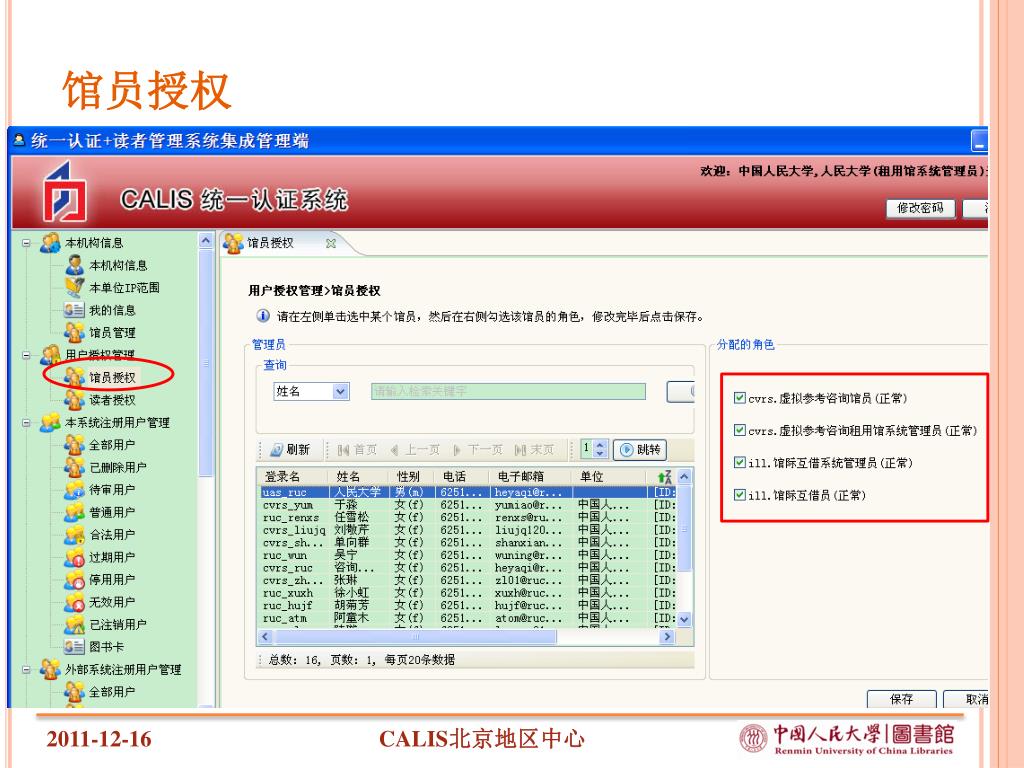Select the ruc_atm table row
Screen dimensions: 1024x768
(x=468, y=618)
